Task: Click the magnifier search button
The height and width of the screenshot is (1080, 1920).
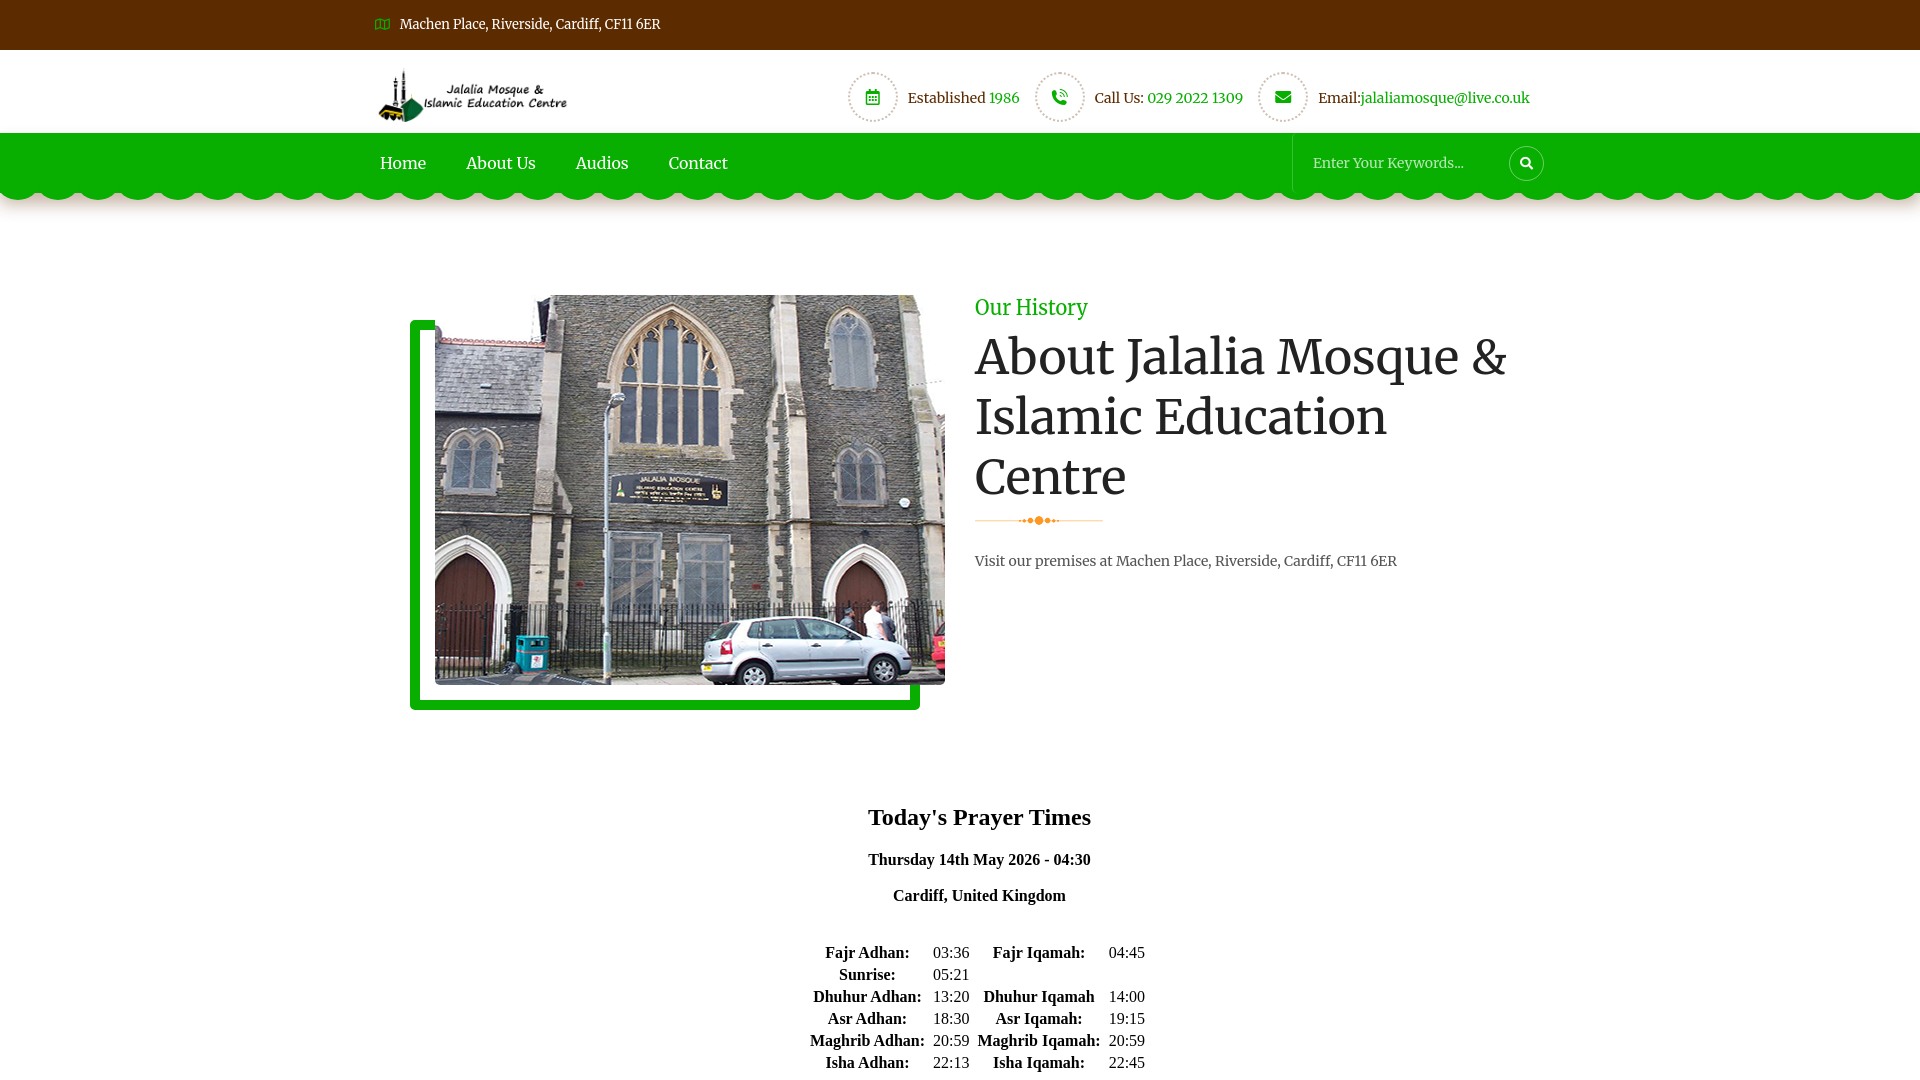Action: click(1526, 163)
